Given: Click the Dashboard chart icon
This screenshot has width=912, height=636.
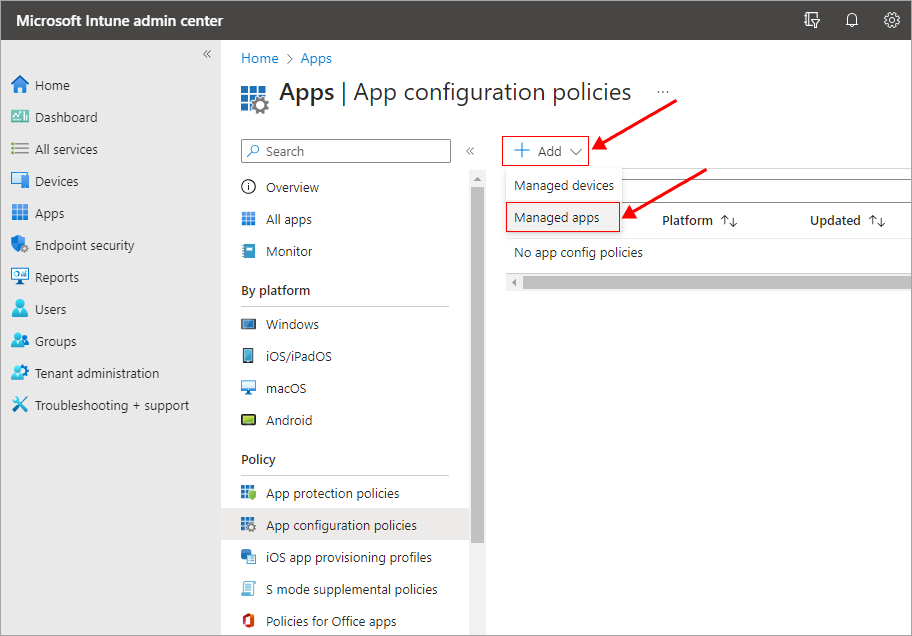Looking at the screenshot, I should 20,116.
